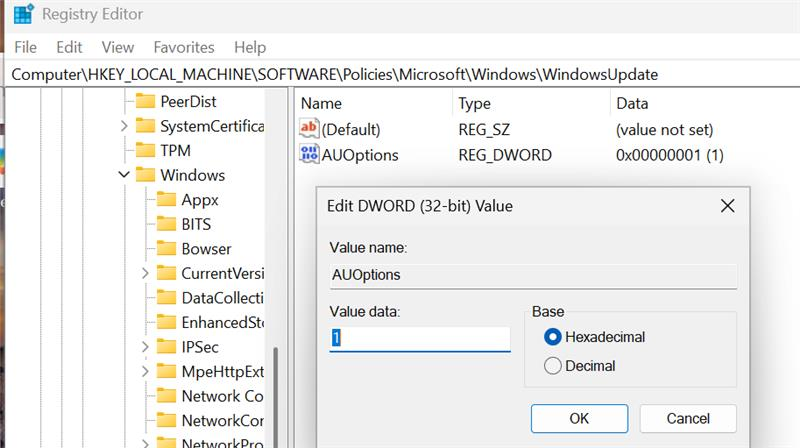
Task: Click the AUOptions DWORD value icon
Action: (309, 154)
